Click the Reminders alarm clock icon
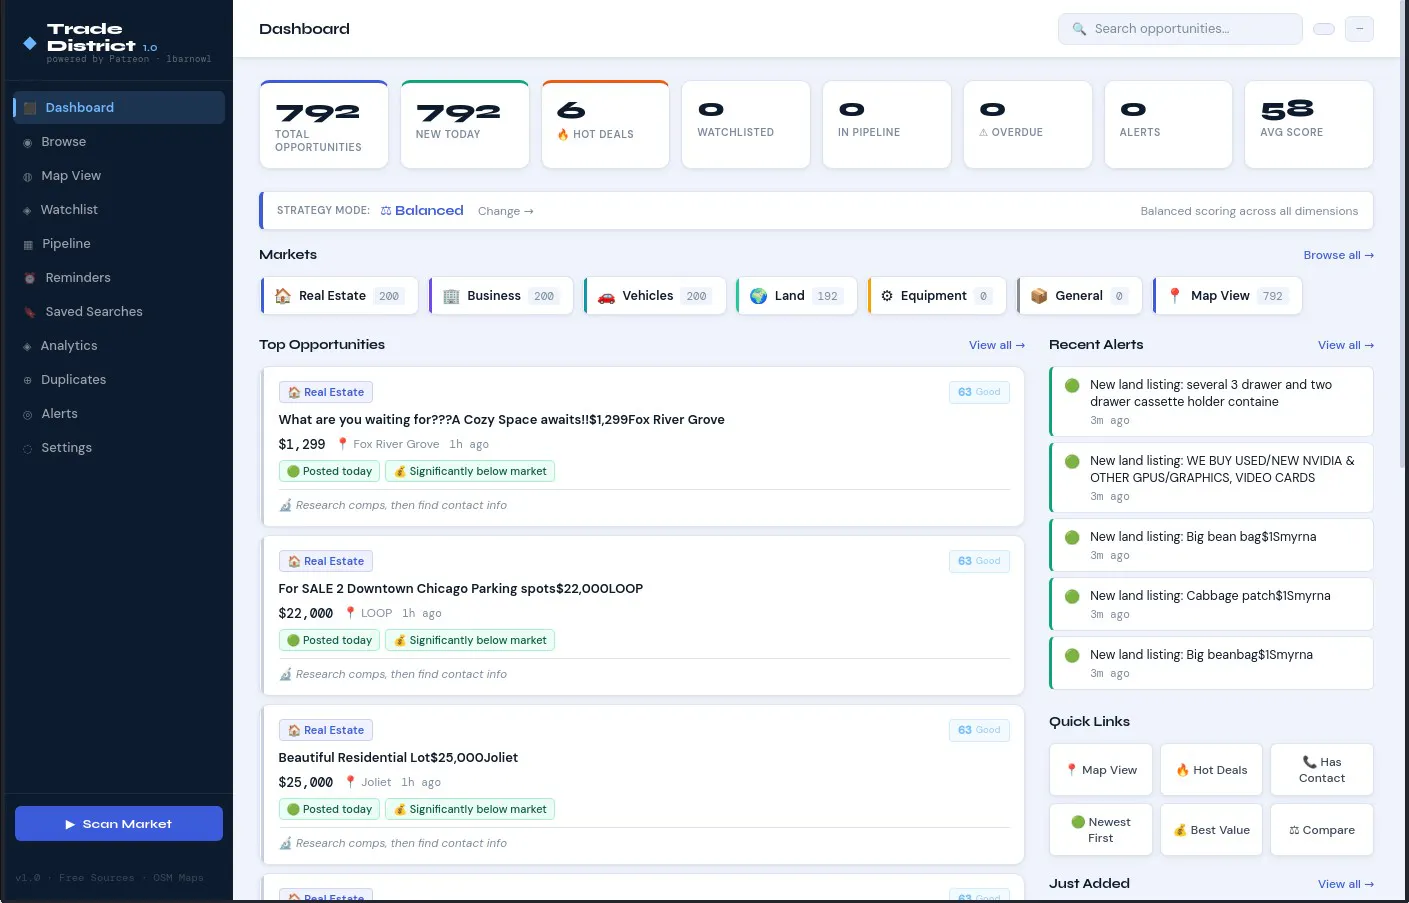This screenshot has height=903, width=1409. [30, 278]
